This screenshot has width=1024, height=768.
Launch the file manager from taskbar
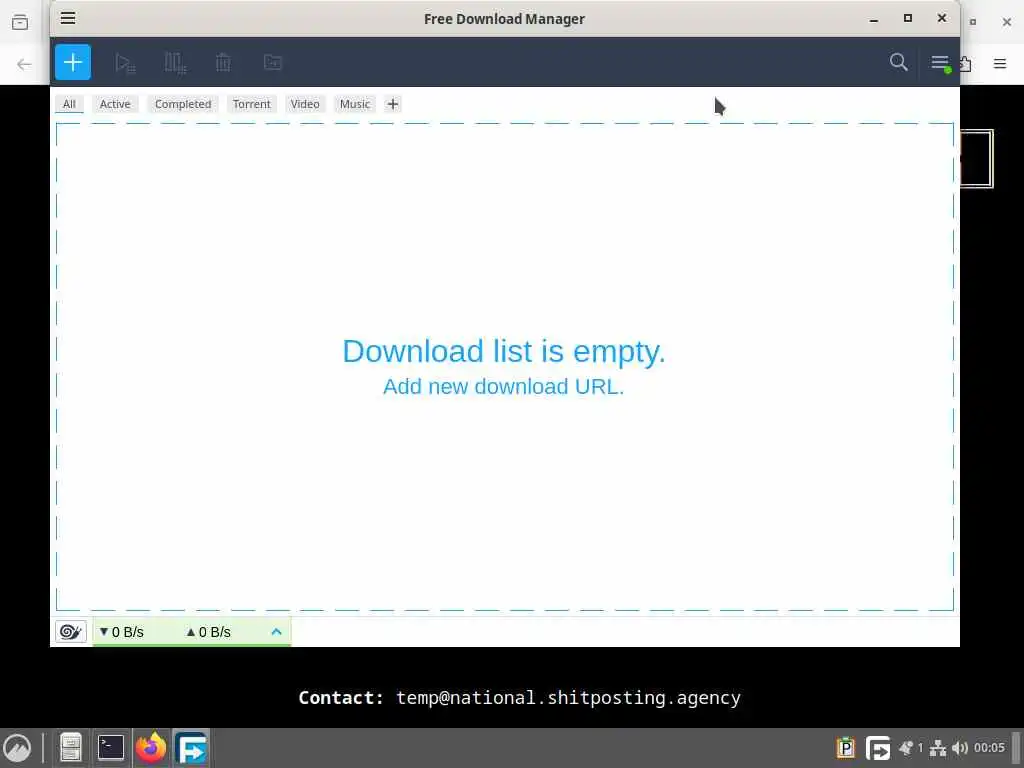point(71,748)
